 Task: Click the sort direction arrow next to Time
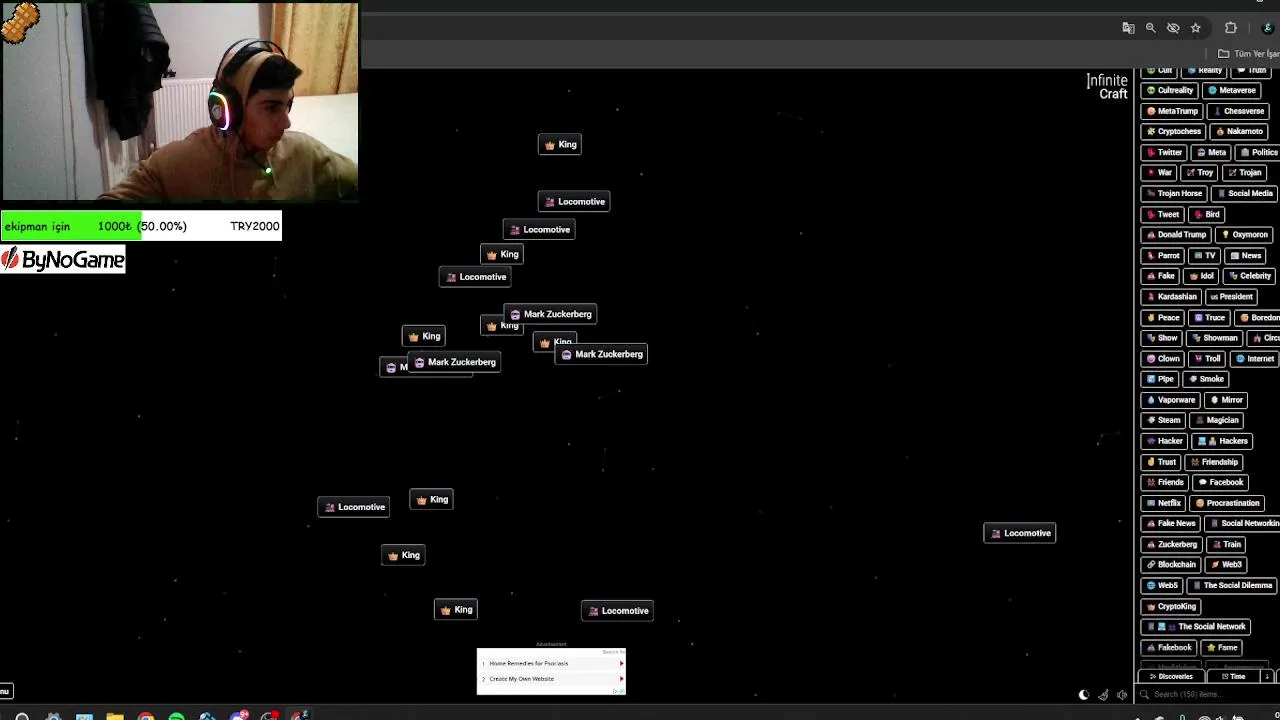(x=1267, y=677)
